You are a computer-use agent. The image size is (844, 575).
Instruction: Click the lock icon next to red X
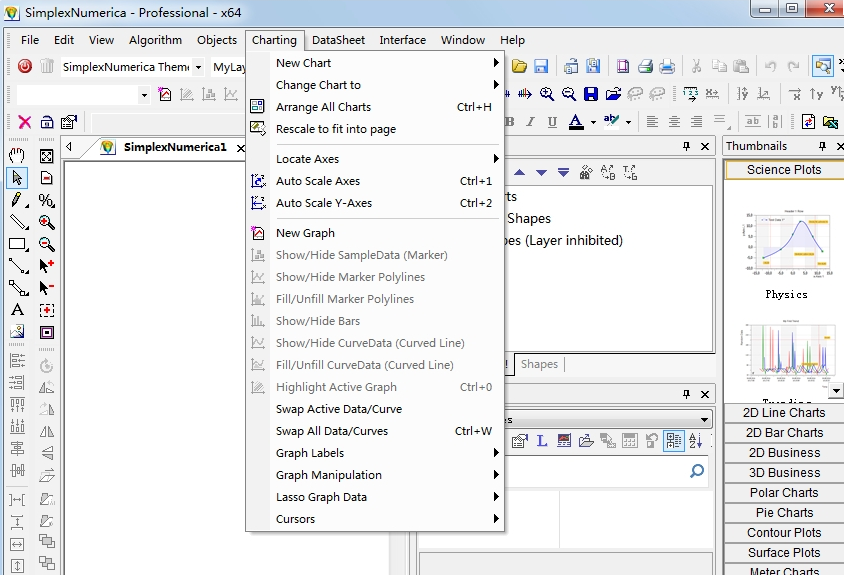[47, 122]
